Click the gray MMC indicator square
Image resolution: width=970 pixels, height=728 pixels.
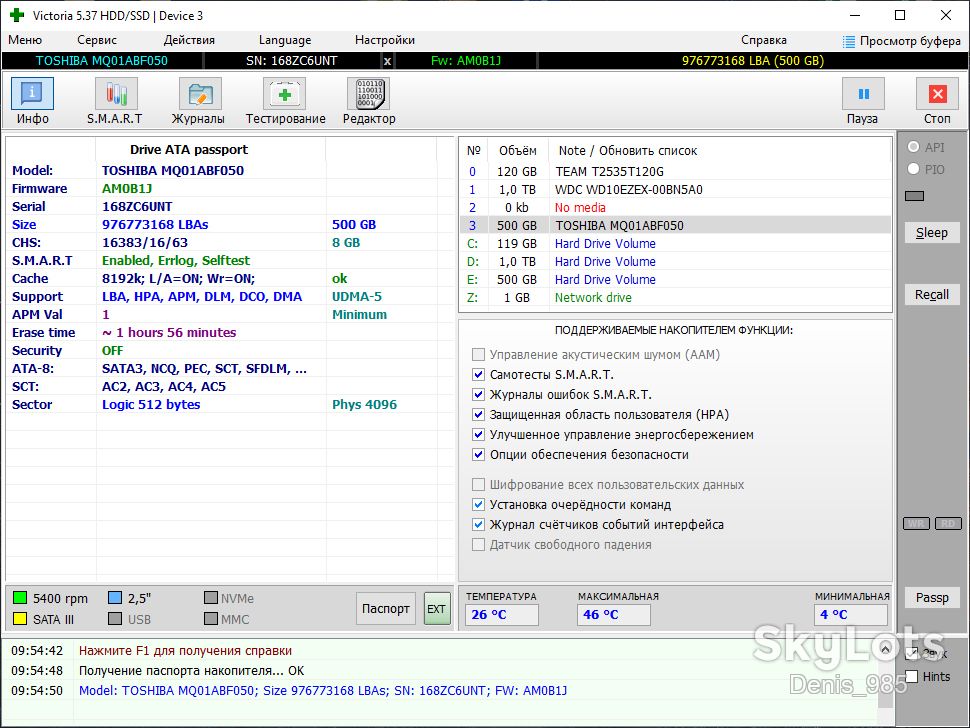click(x=211, y=619)
